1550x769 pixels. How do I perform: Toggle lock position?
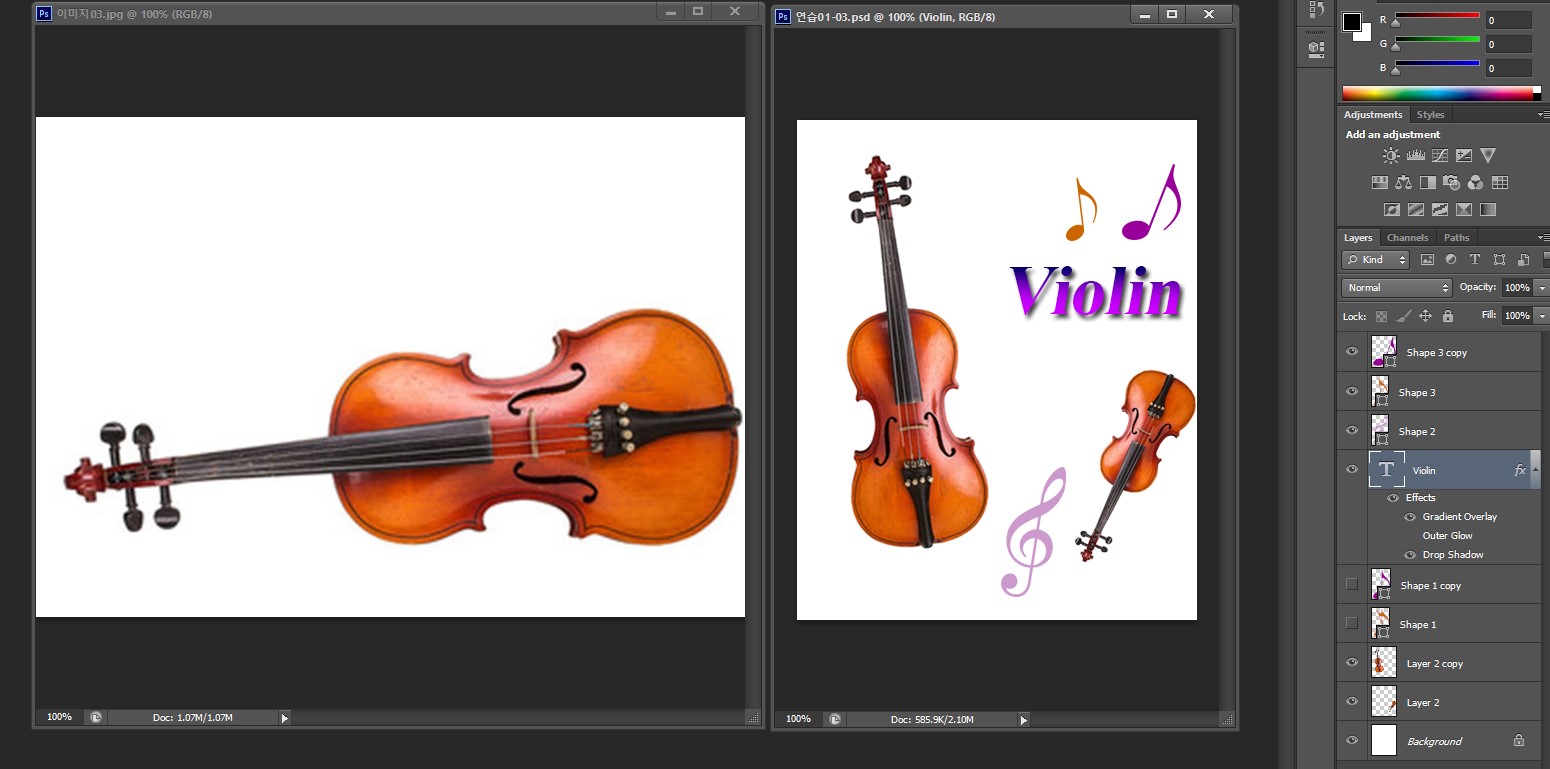coord(1426,316)
